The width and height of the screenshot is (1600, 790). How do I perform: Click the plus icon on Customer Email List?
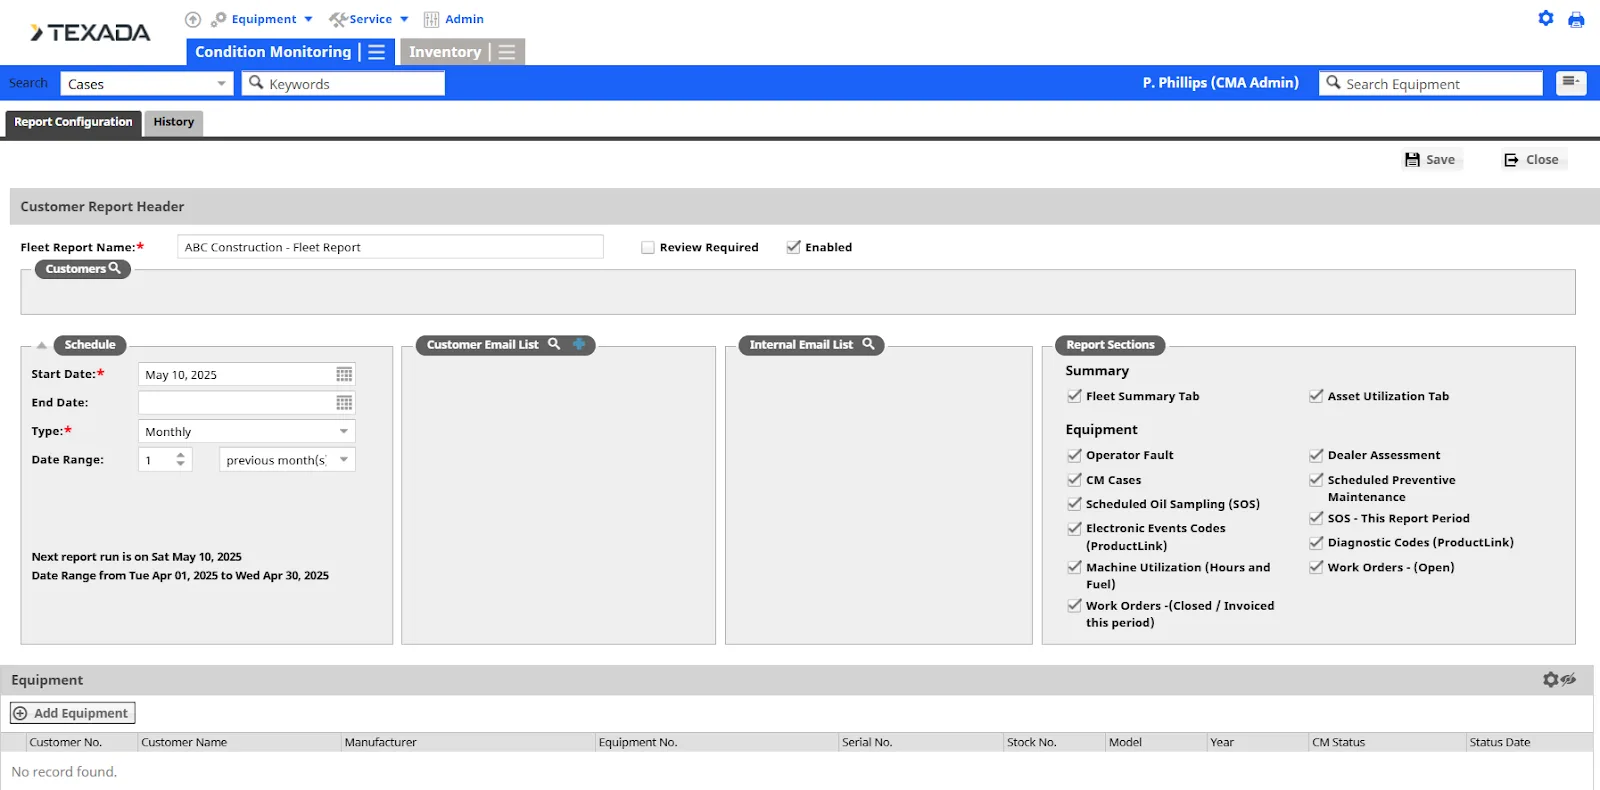579,344
